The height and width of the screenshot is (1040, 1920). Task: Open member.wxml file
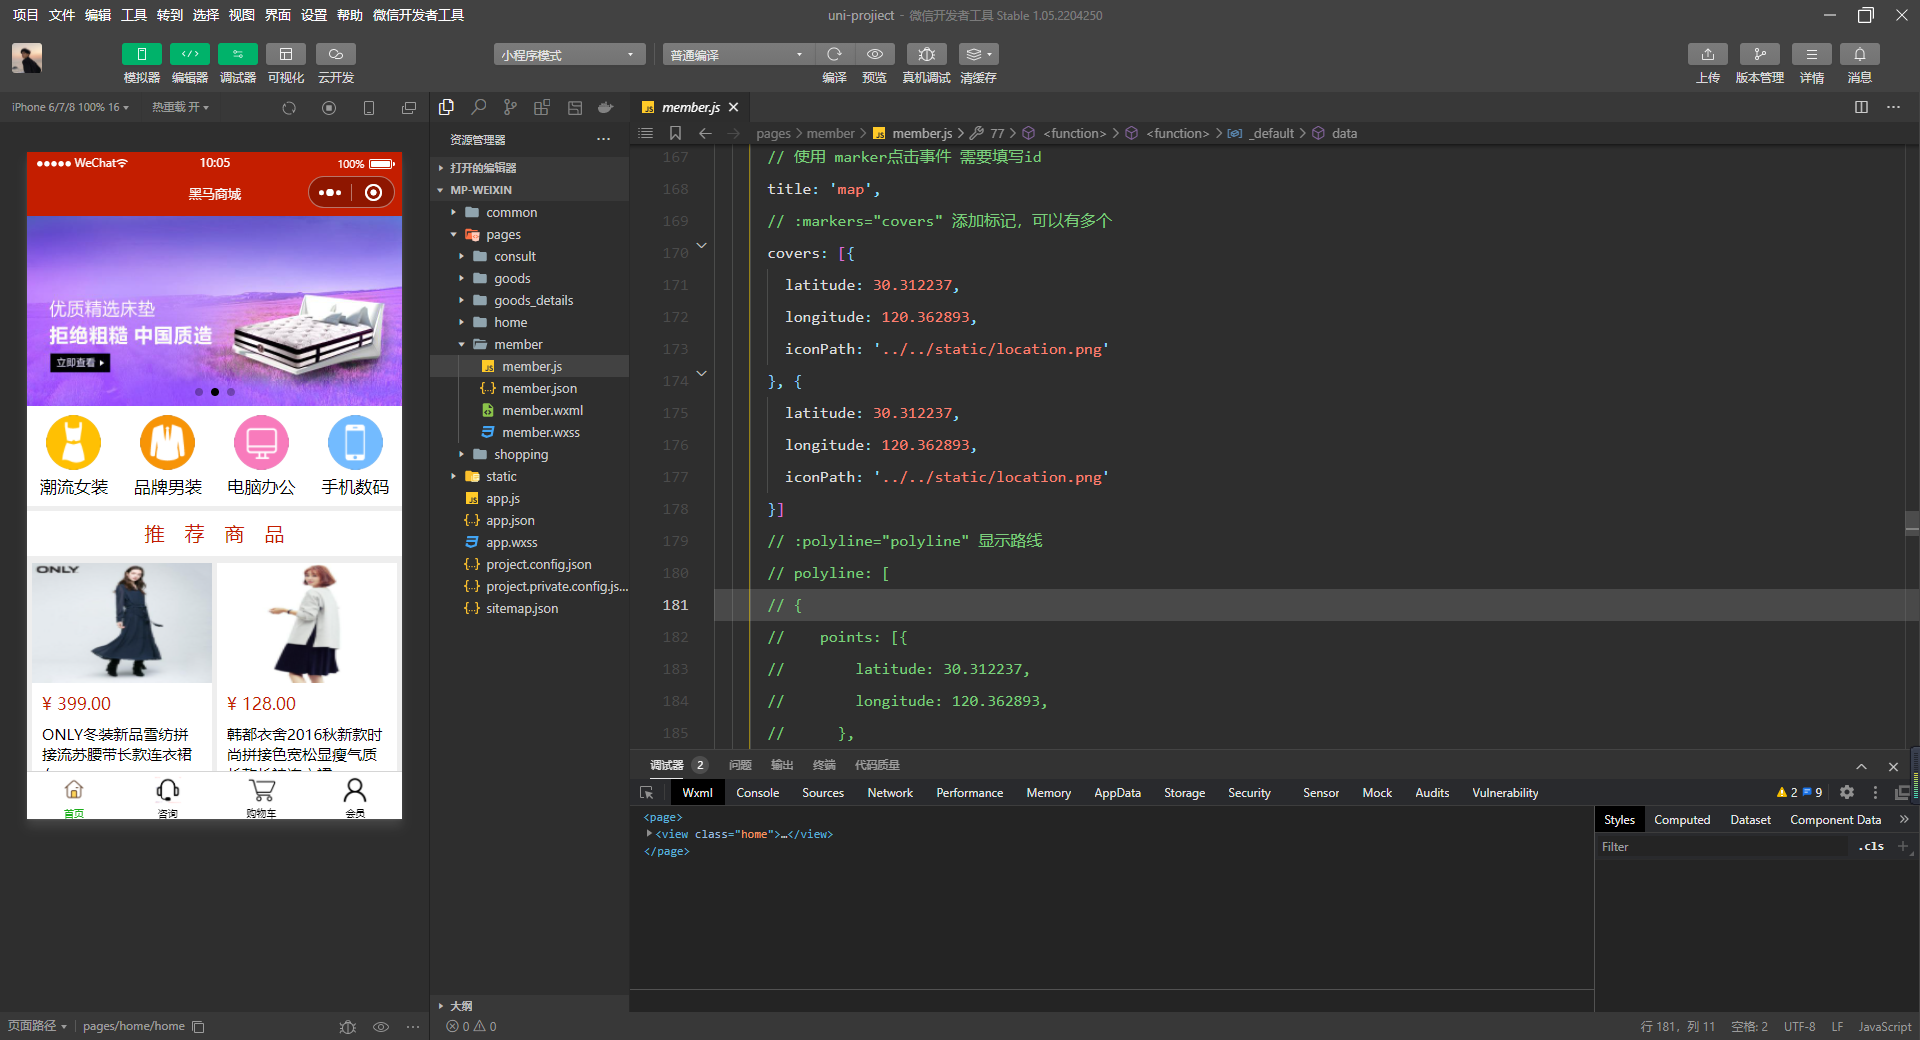click(x=530, y=410)
